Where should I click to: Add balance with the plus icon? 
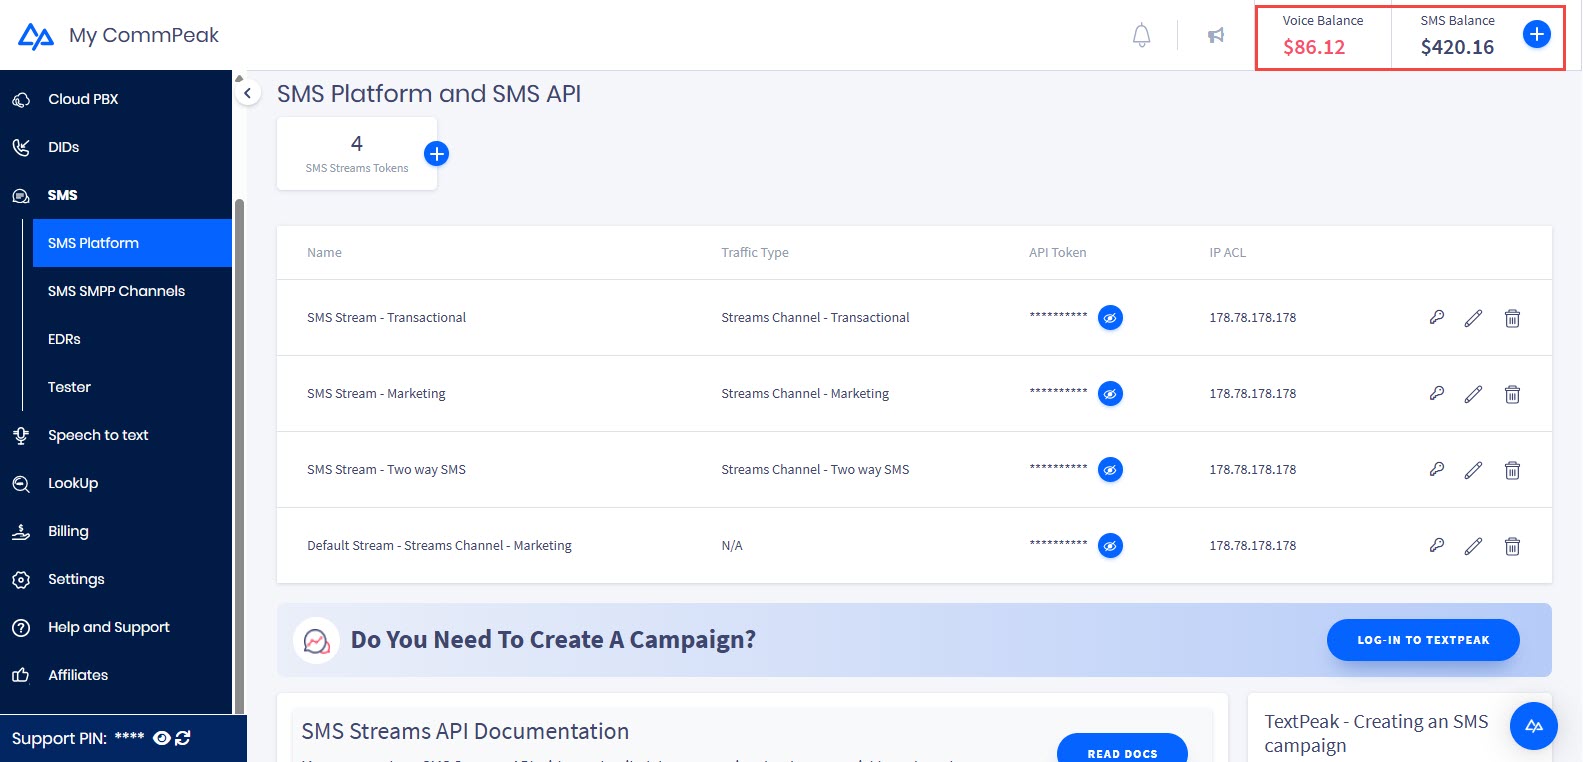point(1536,35)
